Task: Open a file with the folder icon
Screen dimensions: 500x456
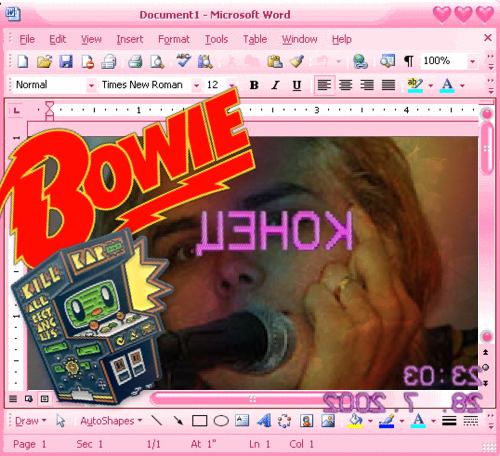Action: coord(44,62)
